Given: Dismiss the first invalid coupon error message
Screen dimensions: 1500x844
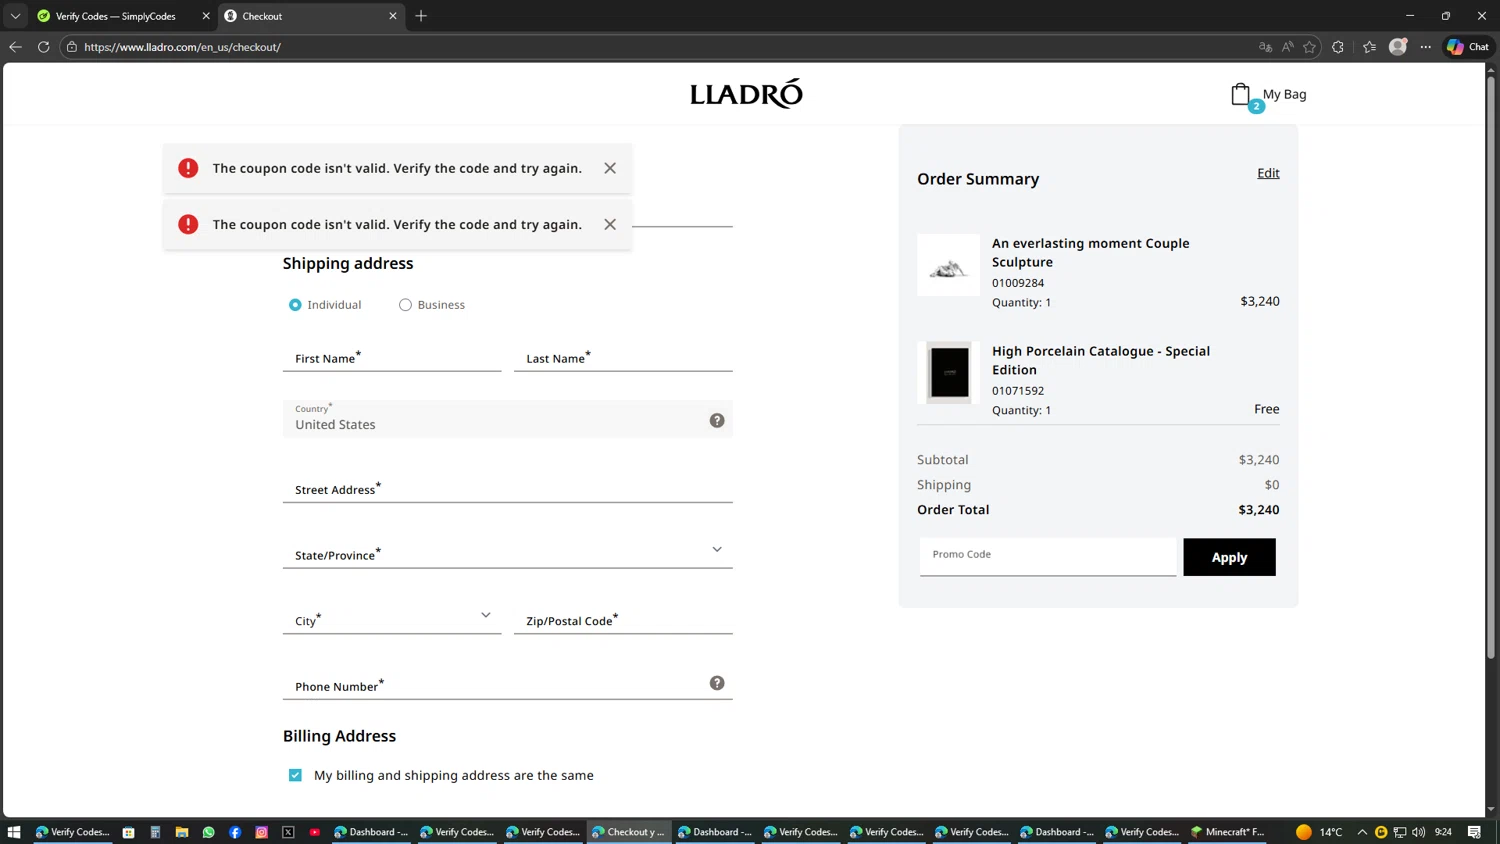Looking at the screenshot, I should point(610,168).
